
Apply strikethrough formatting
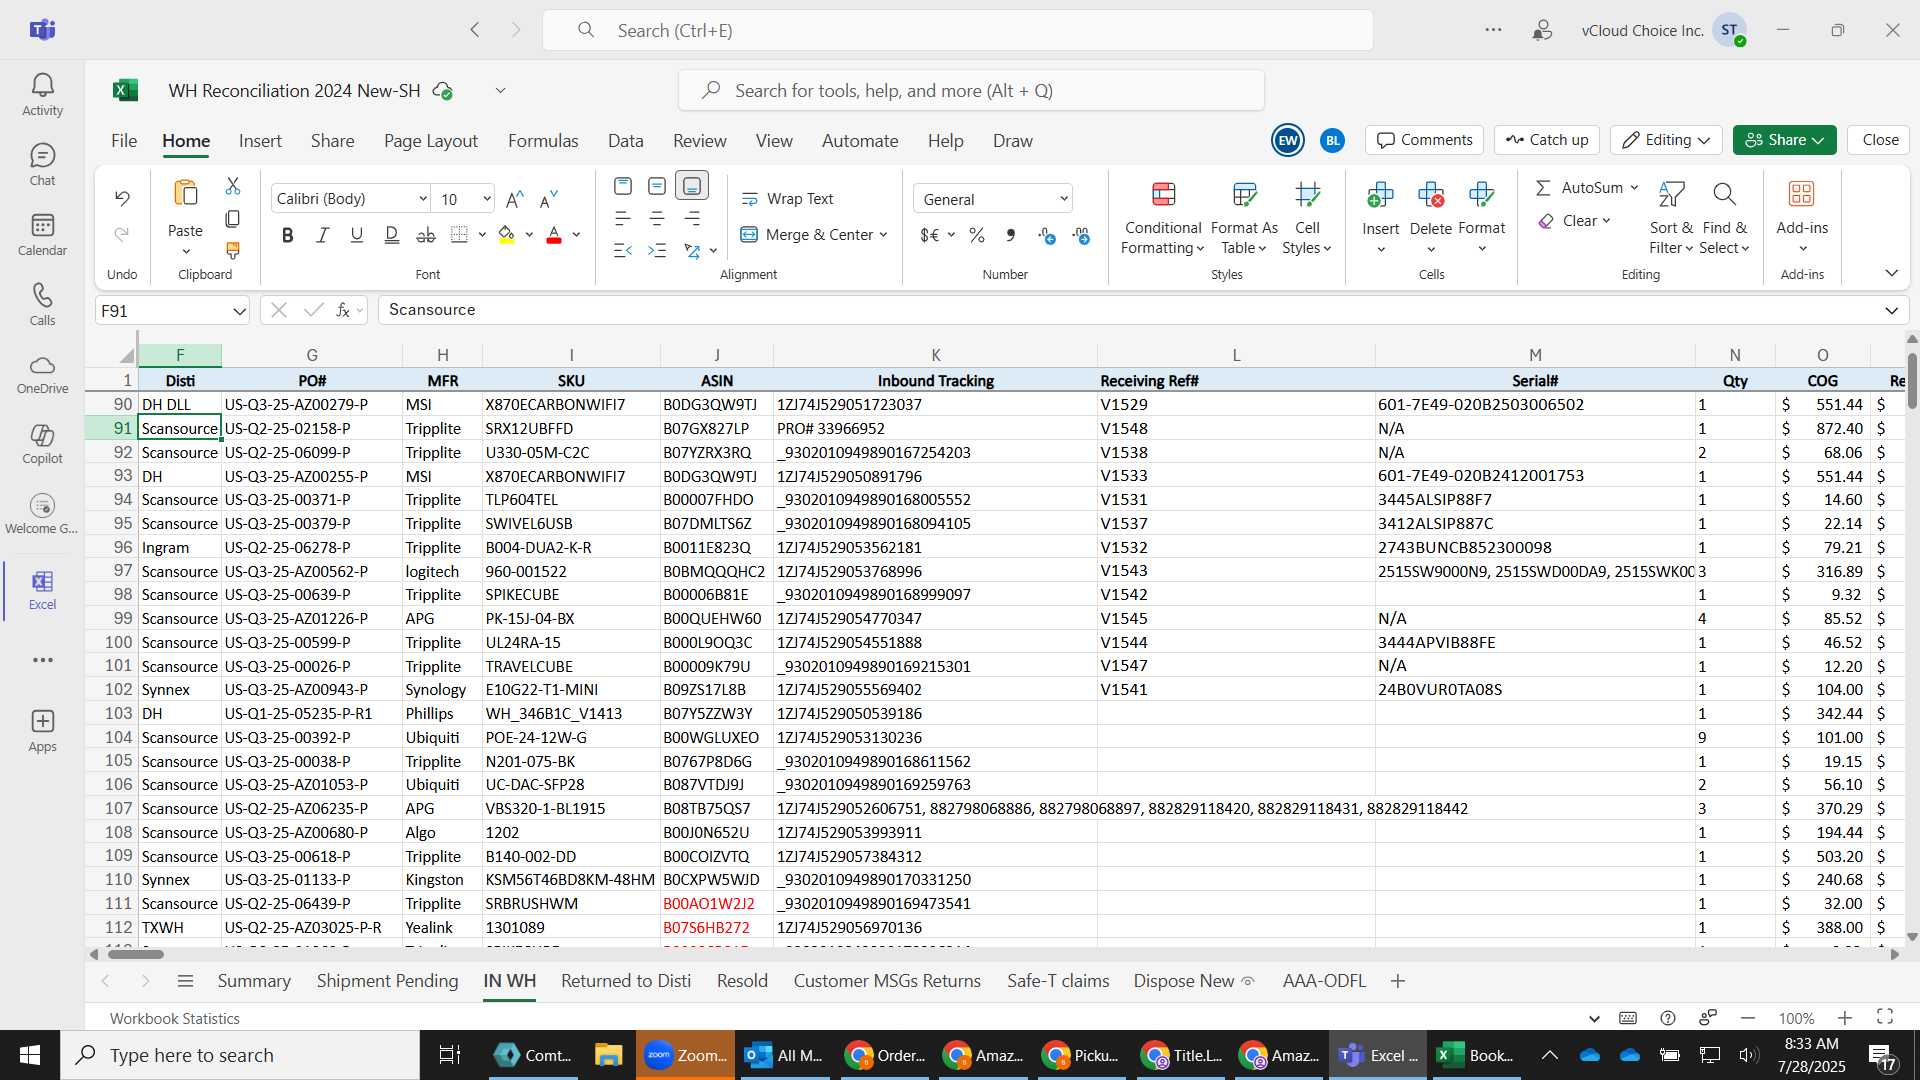point(426,235)
